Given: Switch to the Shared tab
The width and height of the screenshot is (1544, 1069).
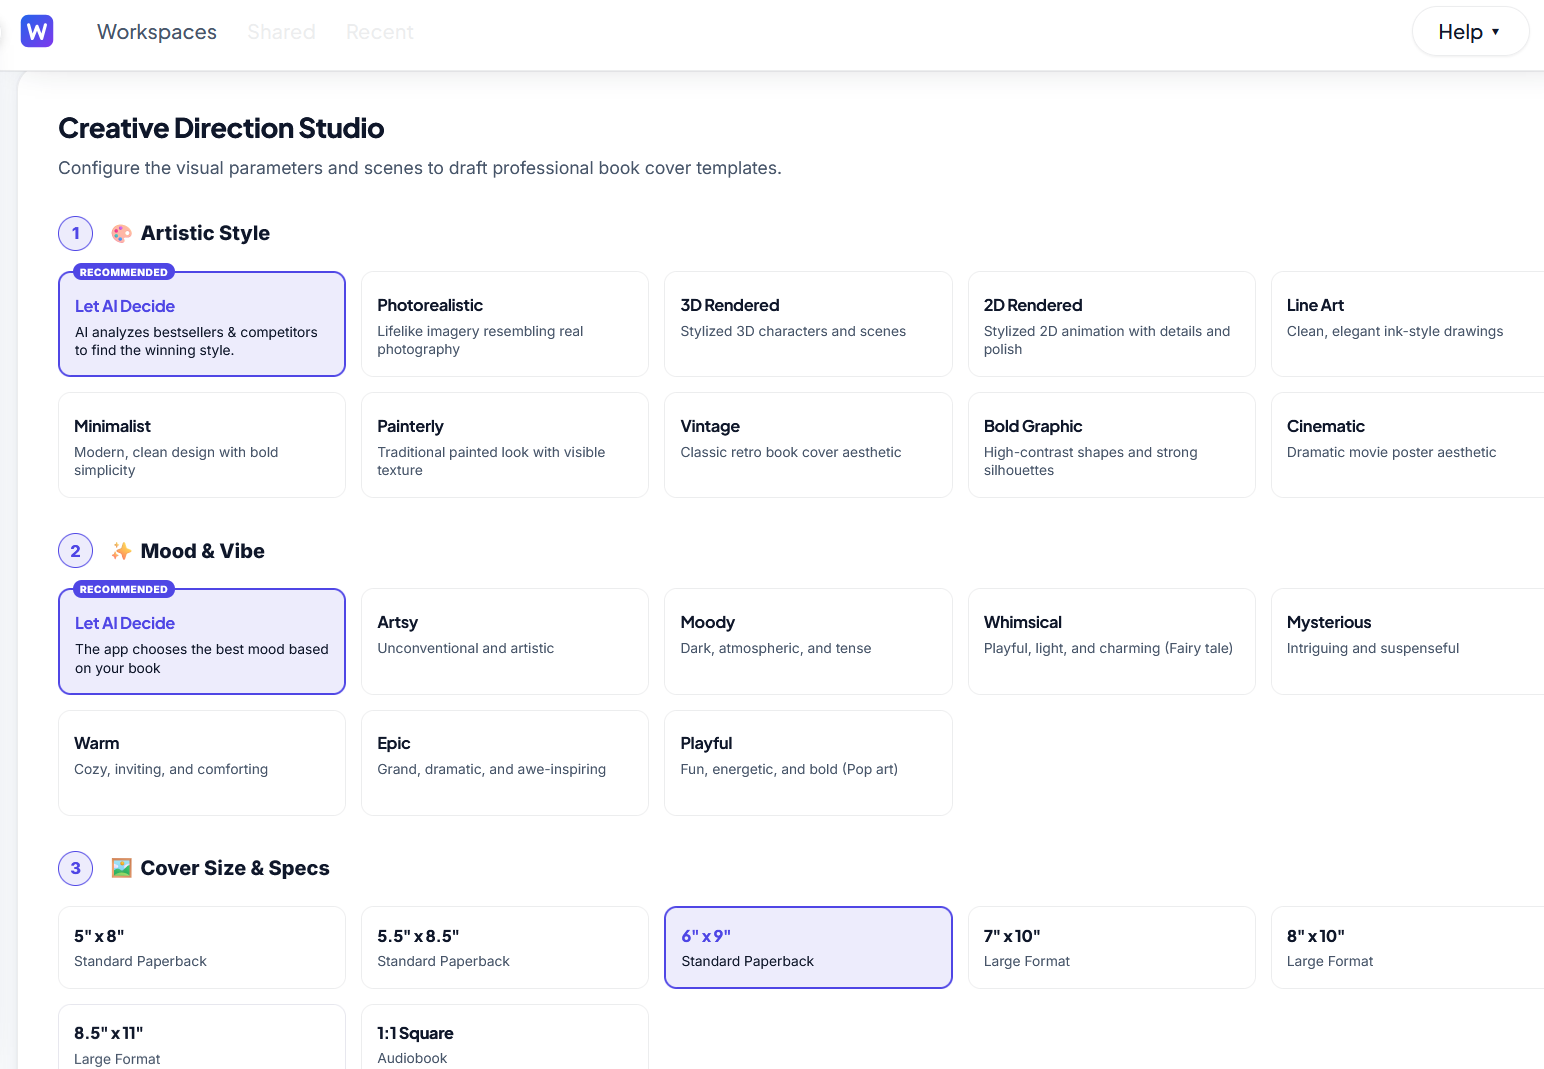Looking at the screenshot, I should 281,32.
